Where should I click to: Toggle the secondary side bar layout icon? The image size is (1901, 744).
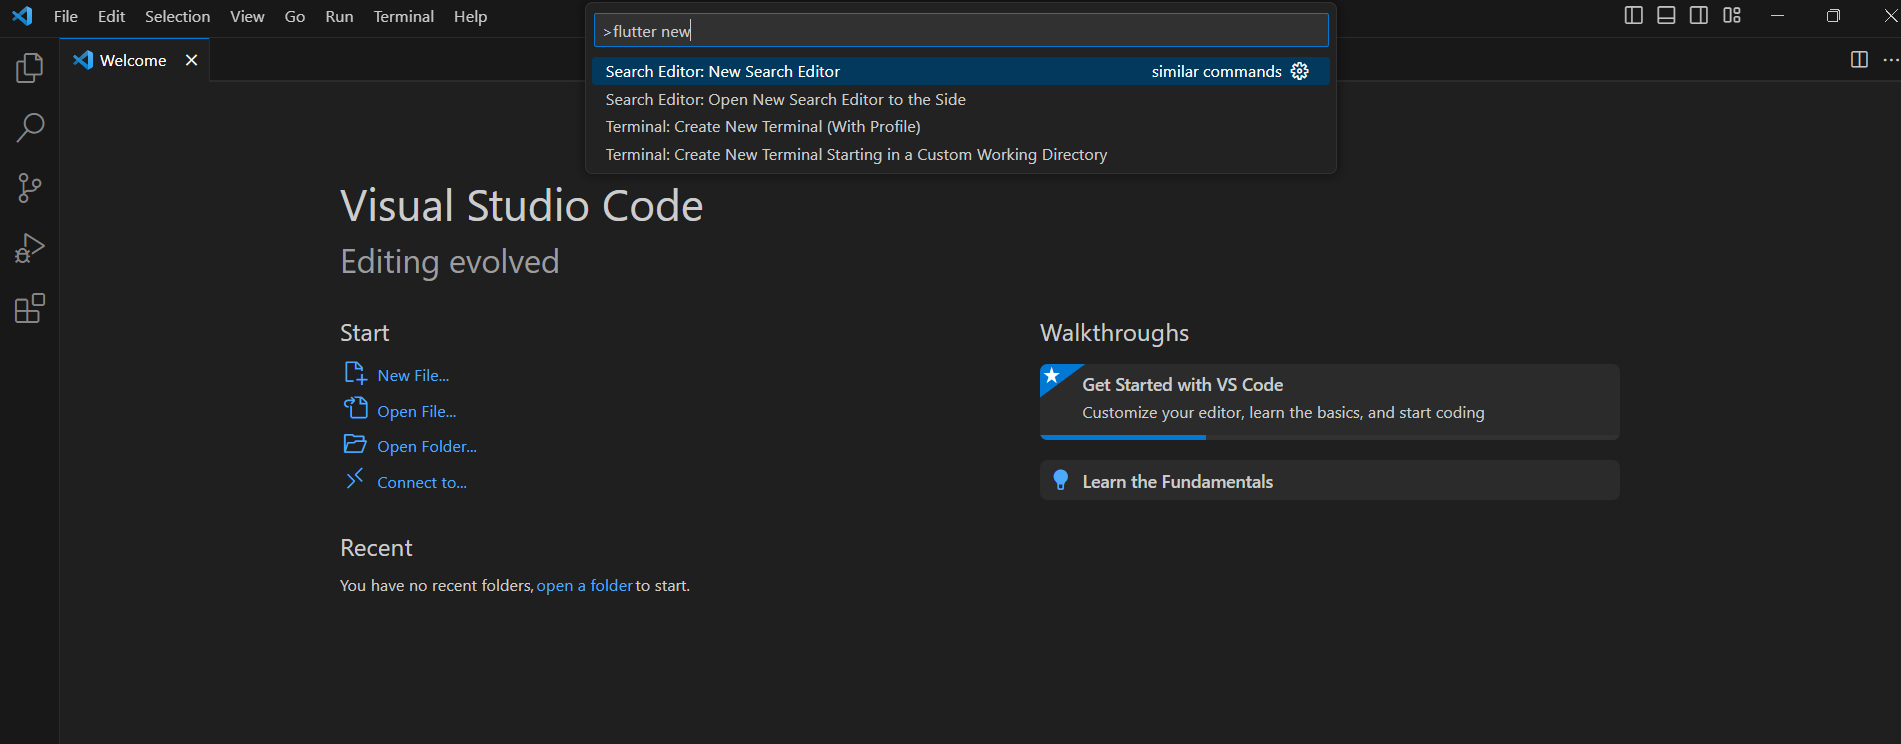click(1699, 15)
